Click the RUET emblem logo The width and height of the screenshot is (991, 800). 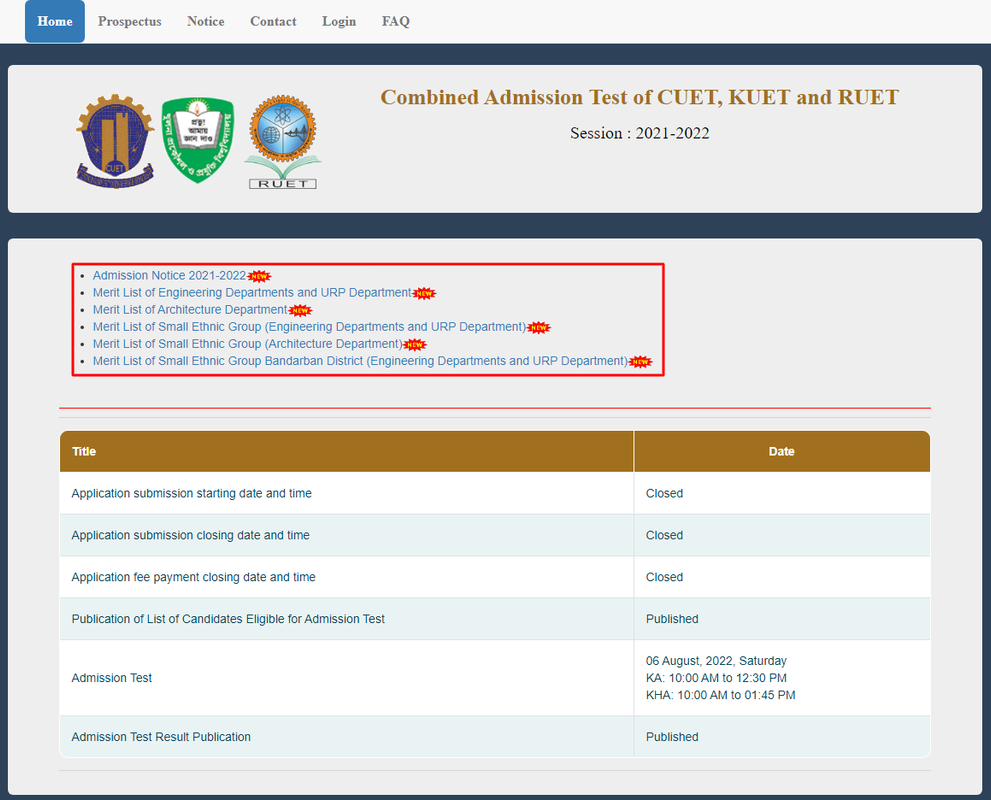tap(283, 142)
